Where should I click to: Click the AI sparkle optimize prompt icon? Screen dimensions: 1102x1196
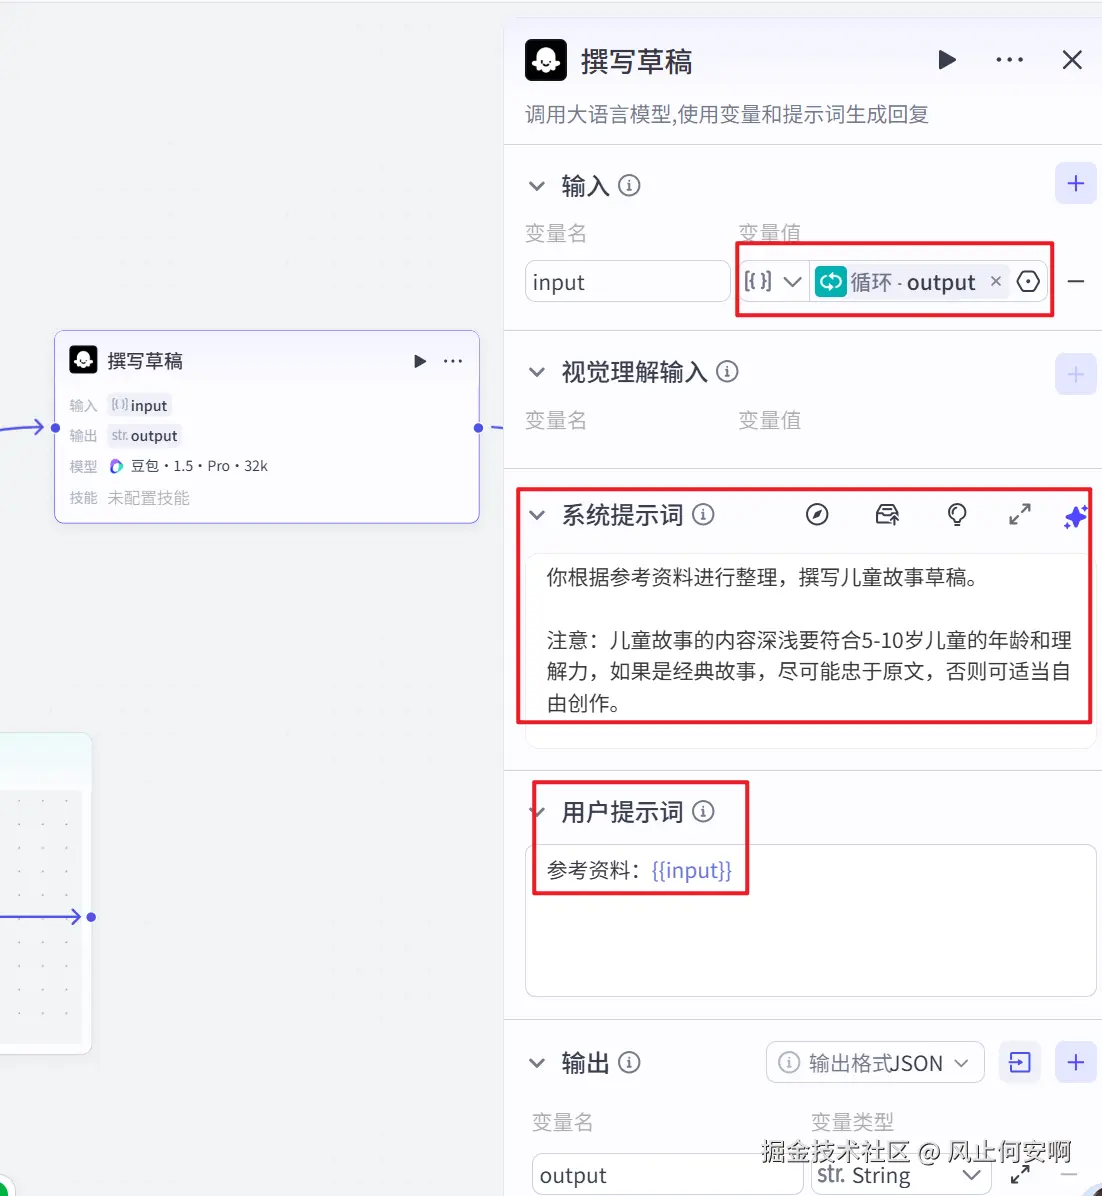(x=1076, y=516)
